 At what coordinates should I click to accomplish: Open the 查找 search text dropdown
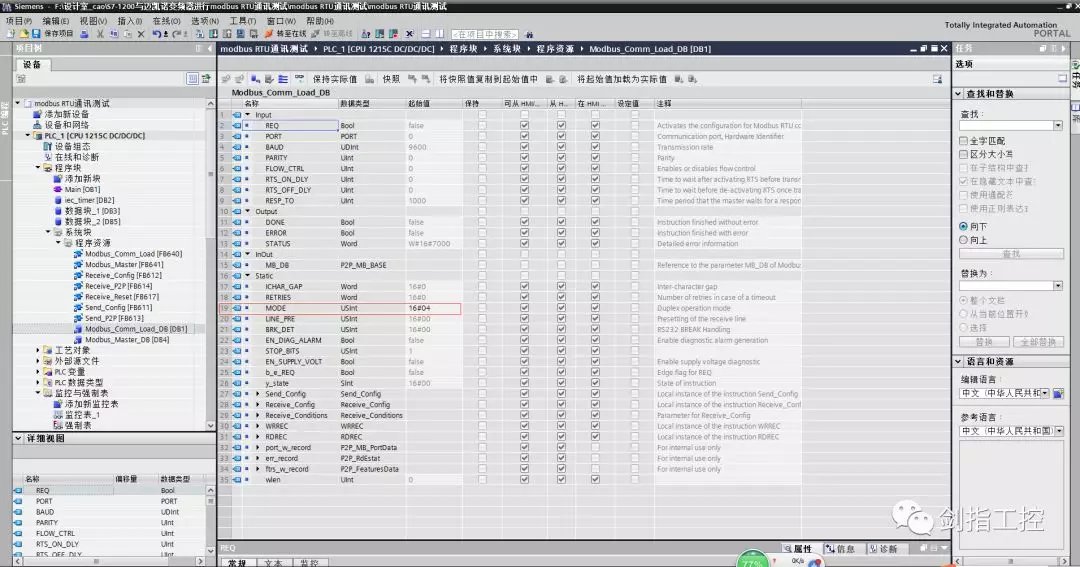[x=1058, y=126]
